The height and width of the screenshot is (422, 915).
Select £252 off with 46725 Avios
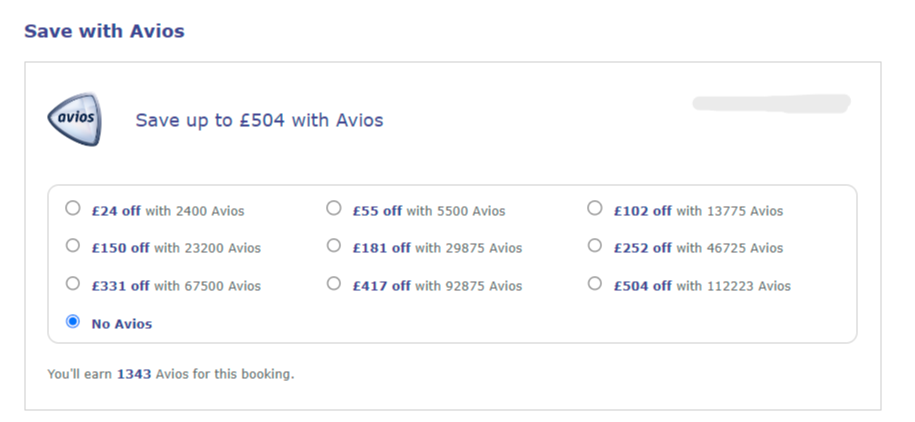595,245
